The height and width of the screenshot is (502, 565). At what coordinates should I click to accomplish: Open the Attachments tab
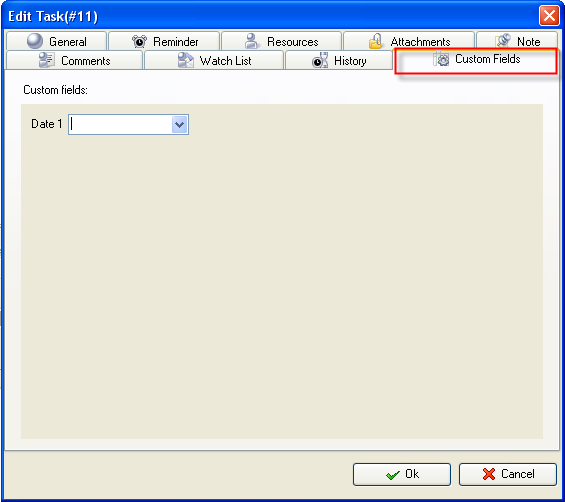coord(409,41)
